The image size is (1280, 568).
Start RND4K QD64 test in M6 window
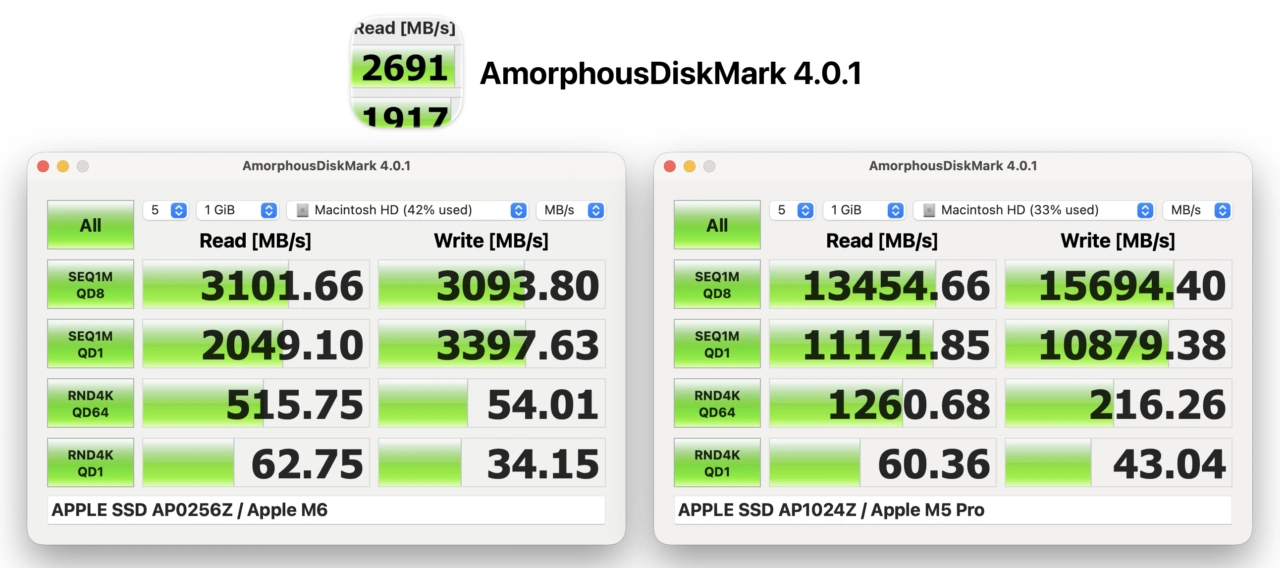pos(90,403)
